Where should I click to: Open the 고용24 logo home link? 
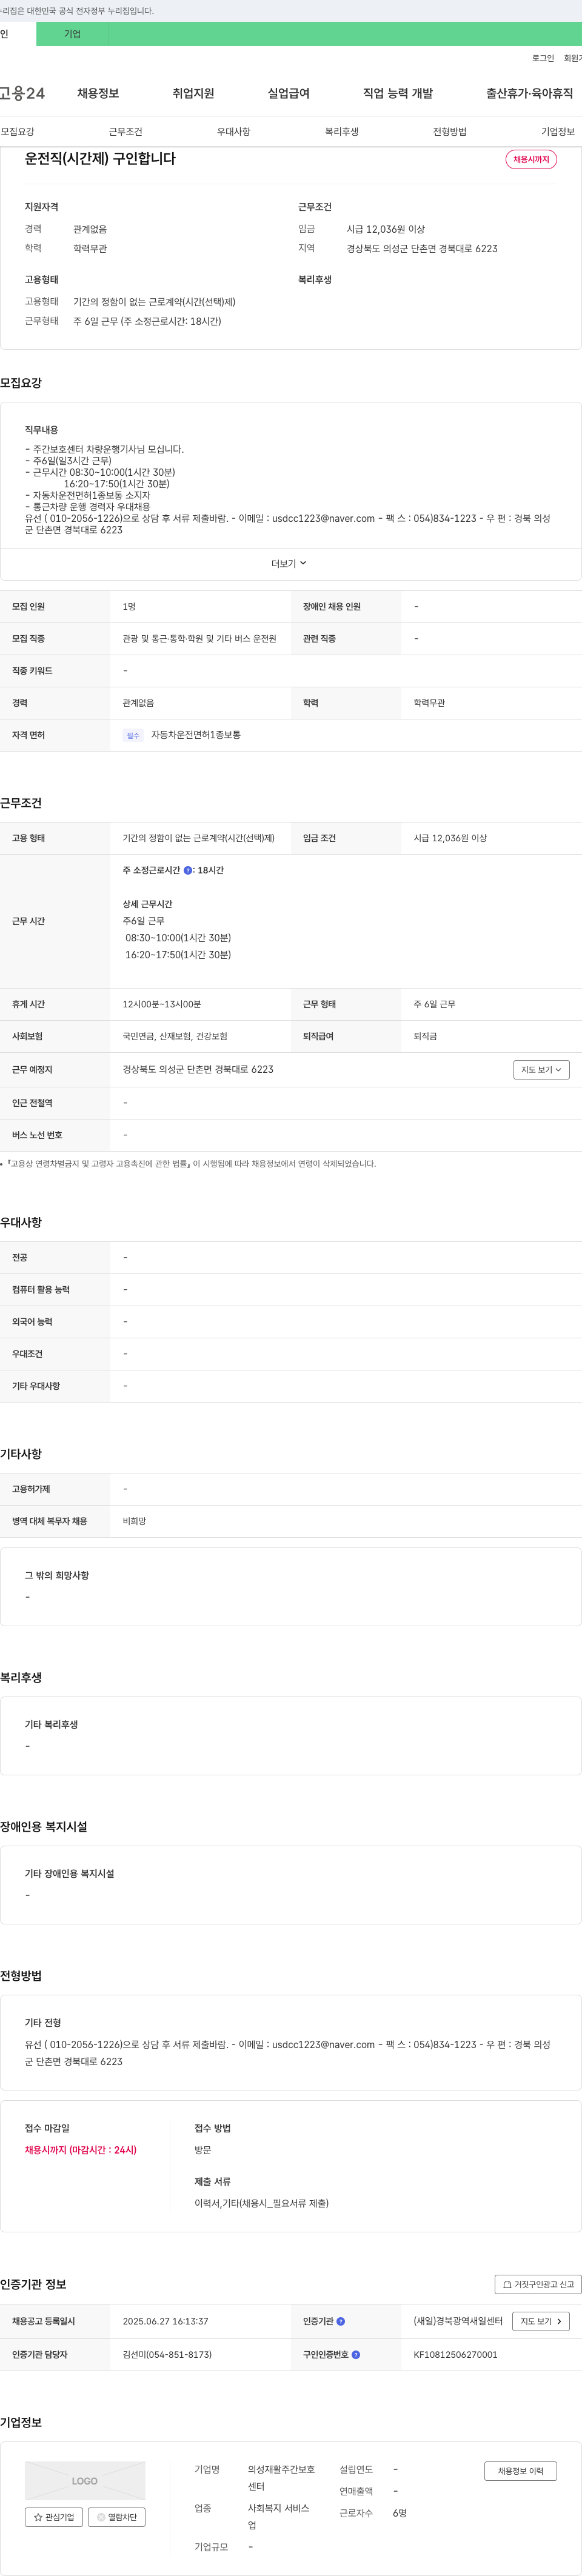tap(22, 93)
